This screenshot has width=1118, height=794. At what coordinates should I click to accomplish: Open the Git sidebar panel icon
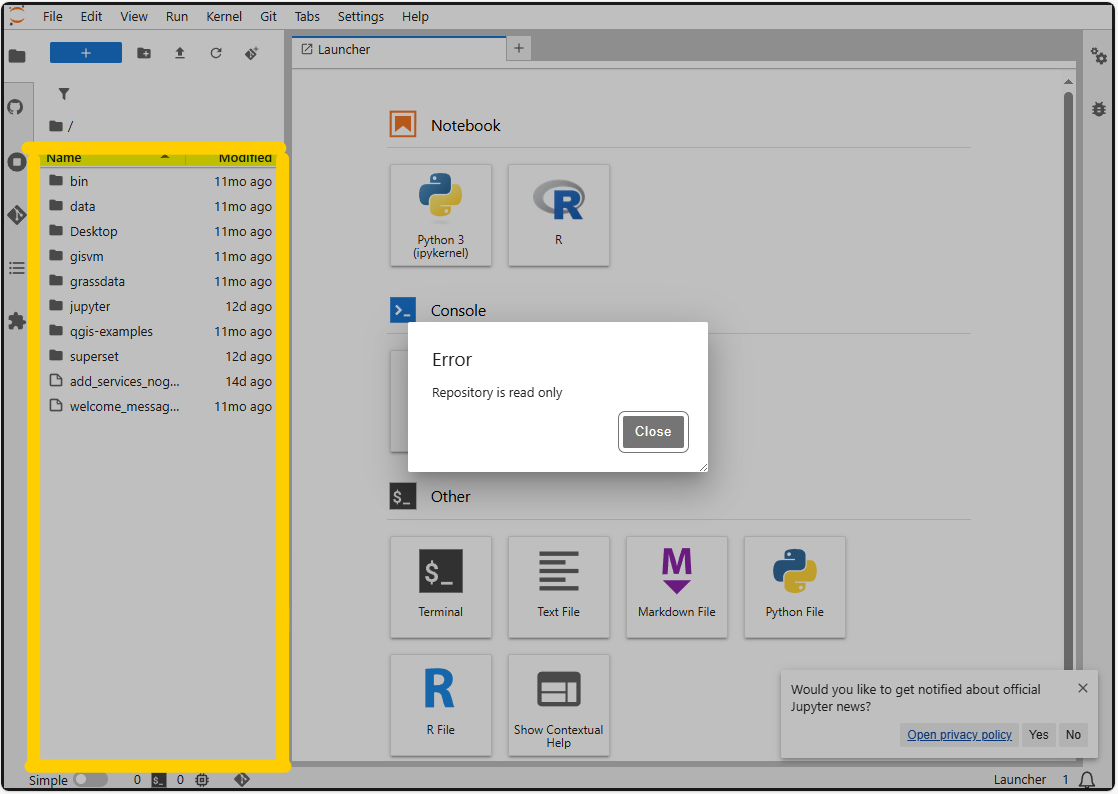click(16, 215)
